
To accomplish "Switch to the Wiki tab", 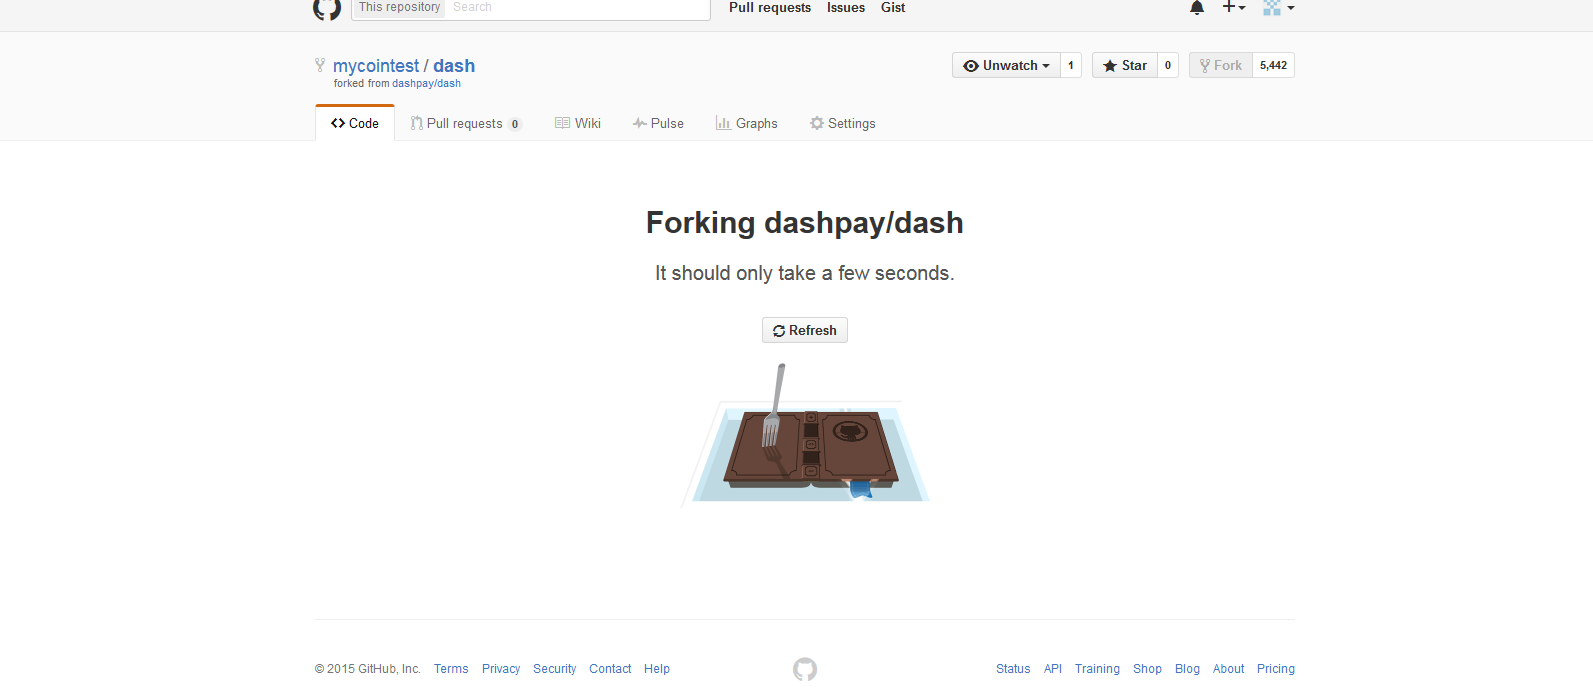I will pyautogui.click(x=578, y=124).
